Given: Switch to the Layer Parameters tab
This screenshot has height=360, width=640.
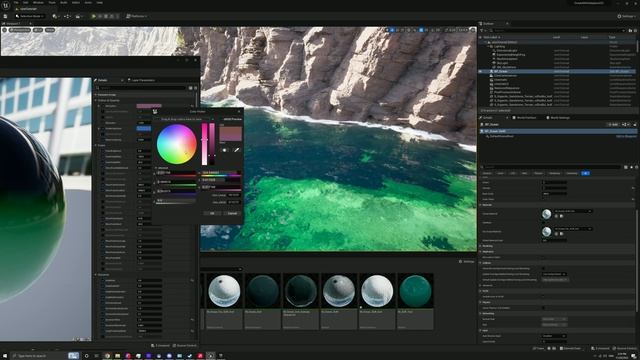Looking at the screenshot, I should click(141, 80).
